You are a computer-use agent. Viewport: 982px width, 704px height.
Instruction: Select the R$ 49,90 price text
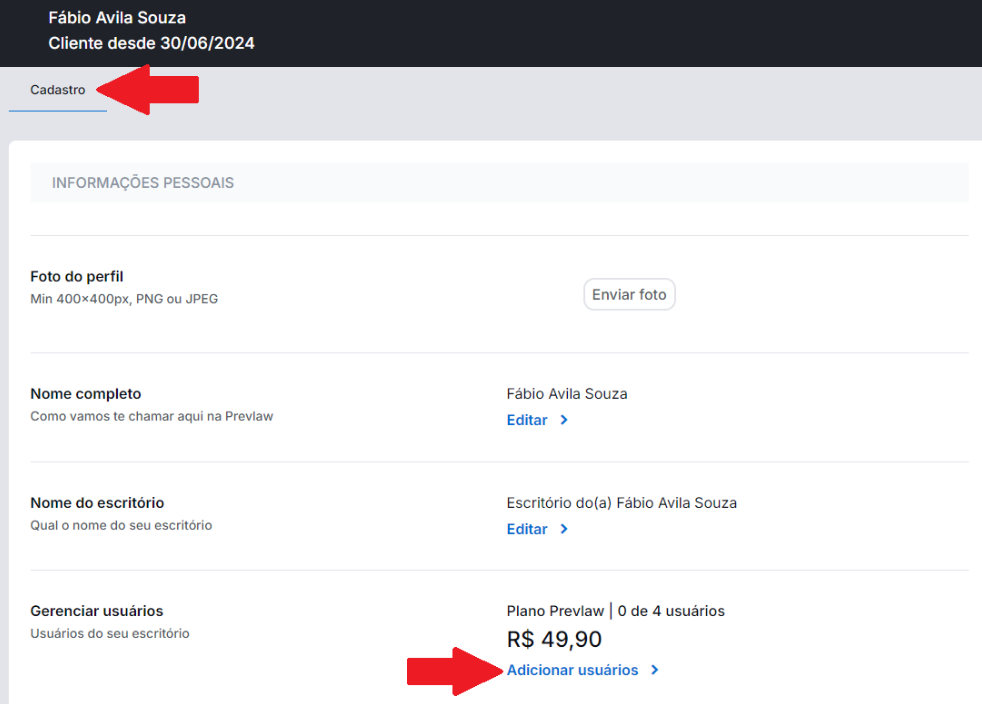point(554,639)
